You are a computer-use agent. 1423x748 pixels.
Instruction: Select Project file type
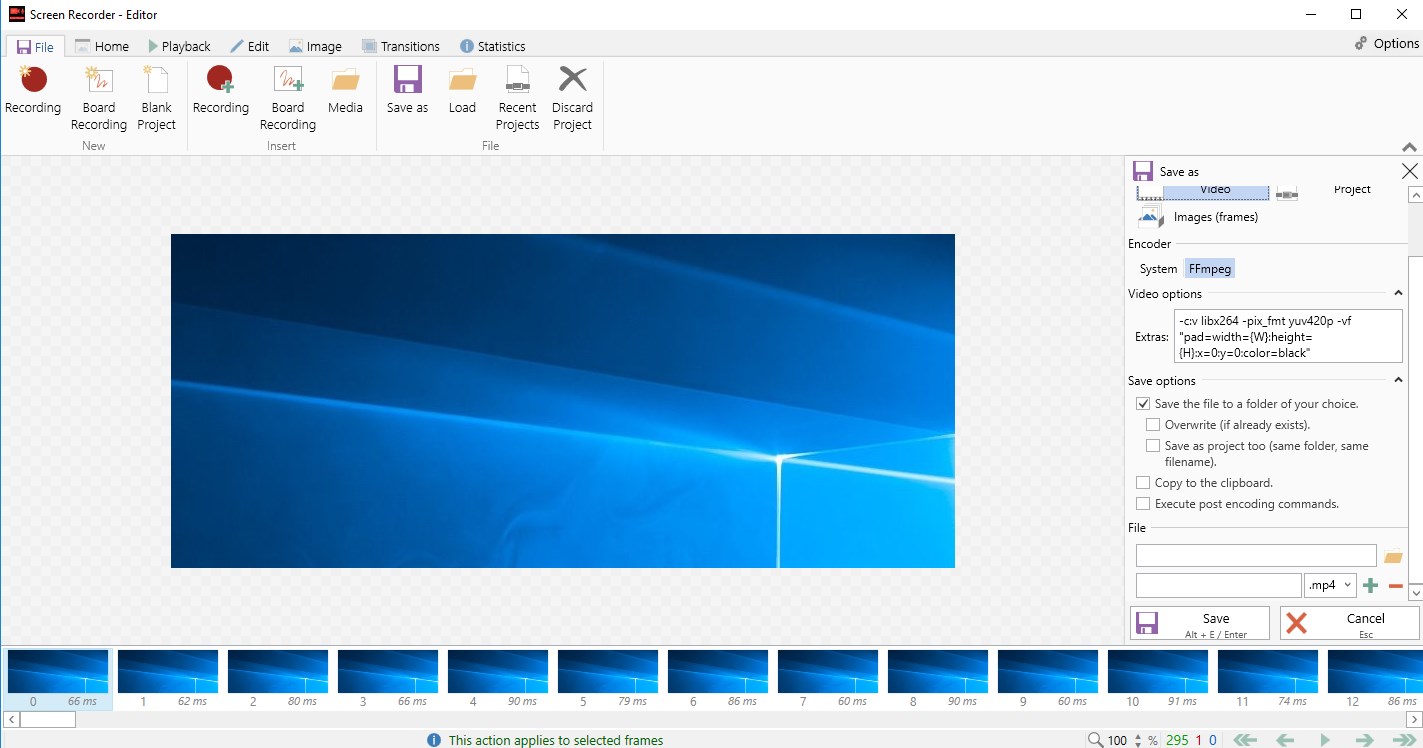pos(1324,191)
